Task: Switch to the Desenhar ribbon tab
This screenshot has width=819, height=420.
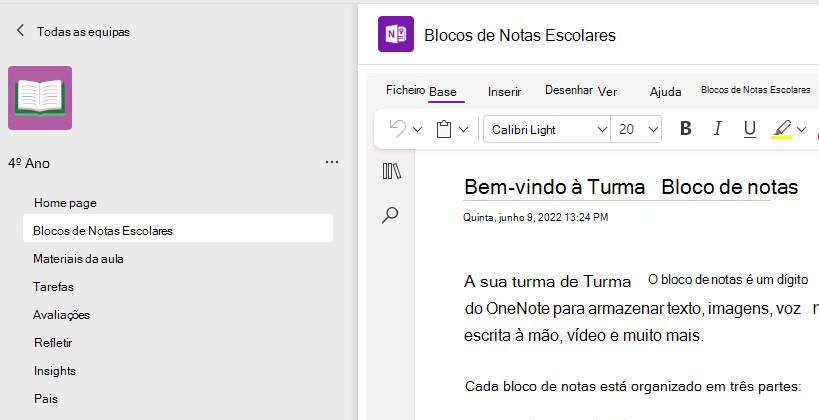Action: [568, 90]
